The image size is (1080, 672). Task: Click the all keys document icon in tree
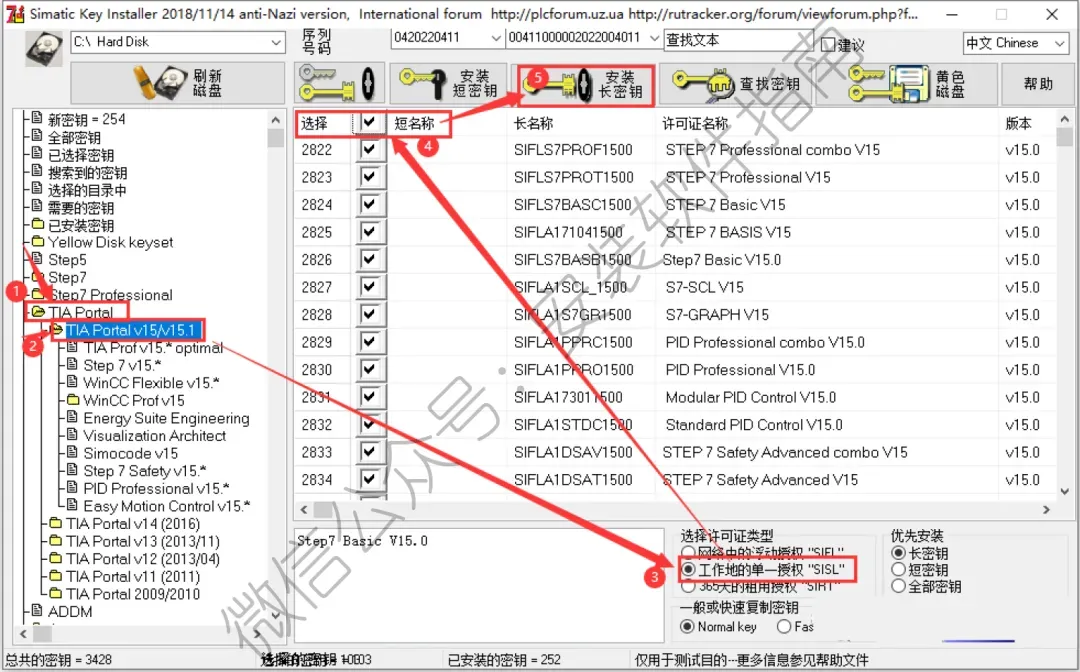37,136
